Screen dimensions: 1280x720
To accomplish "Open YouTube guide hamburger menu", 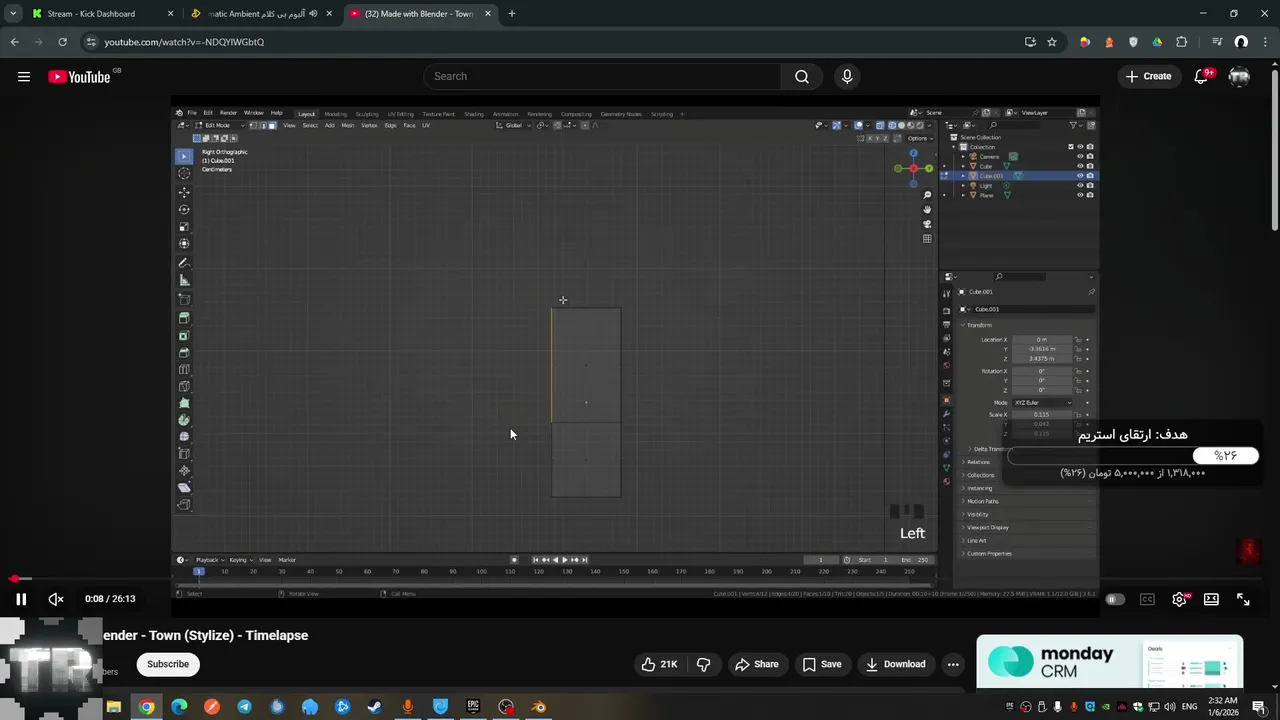I will [24, 76].
